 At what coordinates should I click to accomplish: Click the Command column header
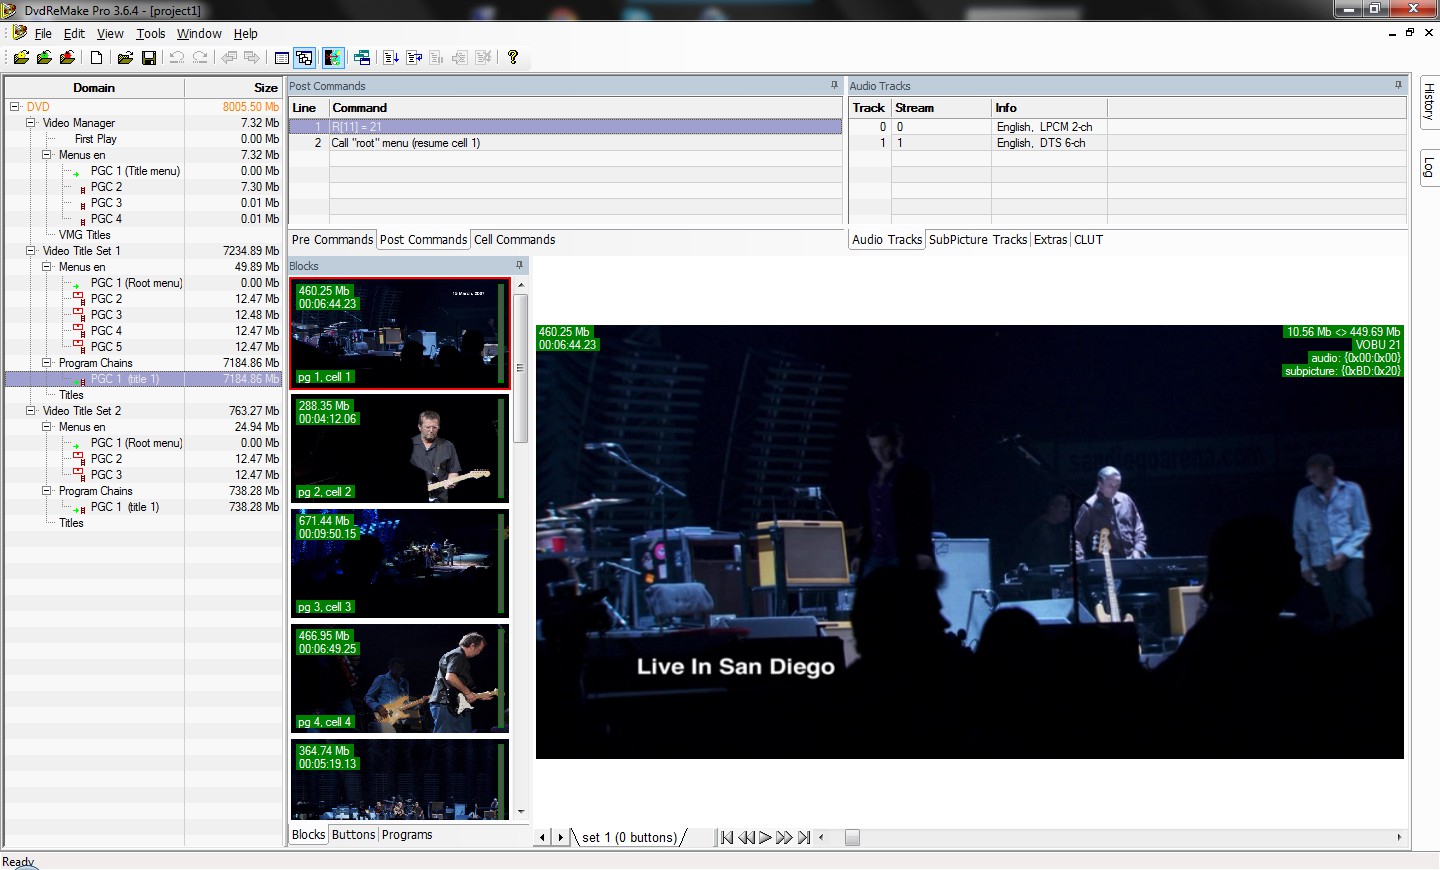[x=586, y=108]
